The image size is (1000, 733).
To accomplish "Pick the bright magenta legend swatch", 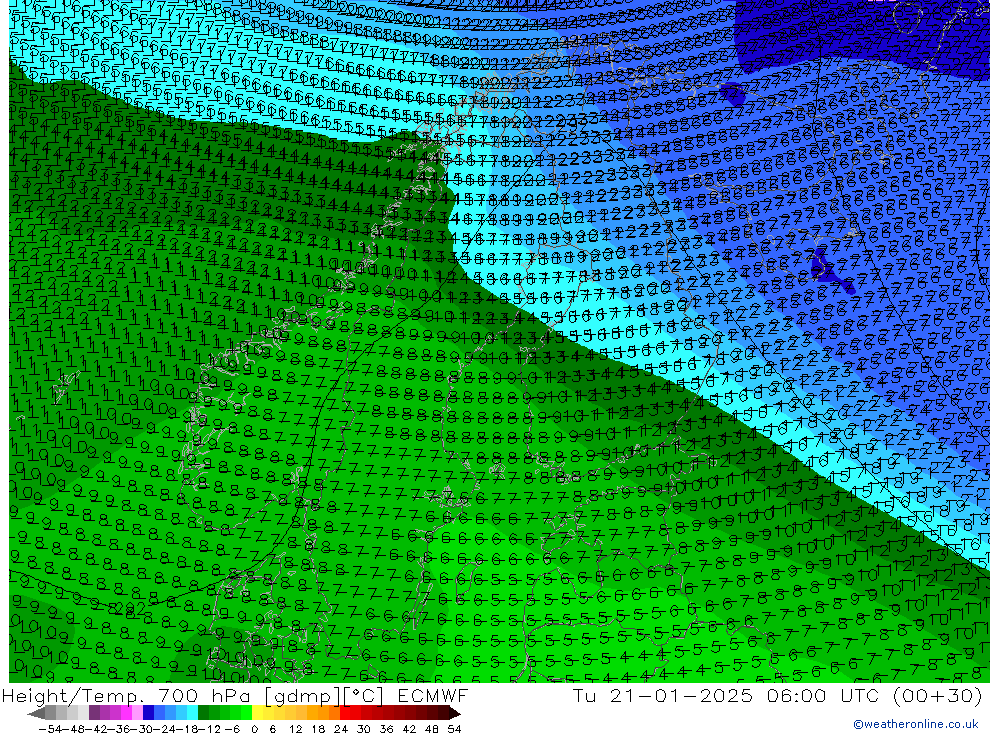I will tap(126, 713).
